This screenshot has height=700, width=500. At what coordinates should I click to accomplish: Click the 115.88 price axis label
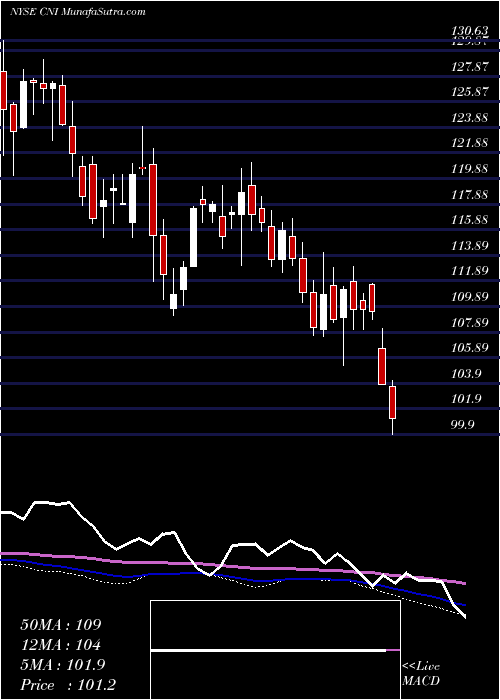point(469,220)
